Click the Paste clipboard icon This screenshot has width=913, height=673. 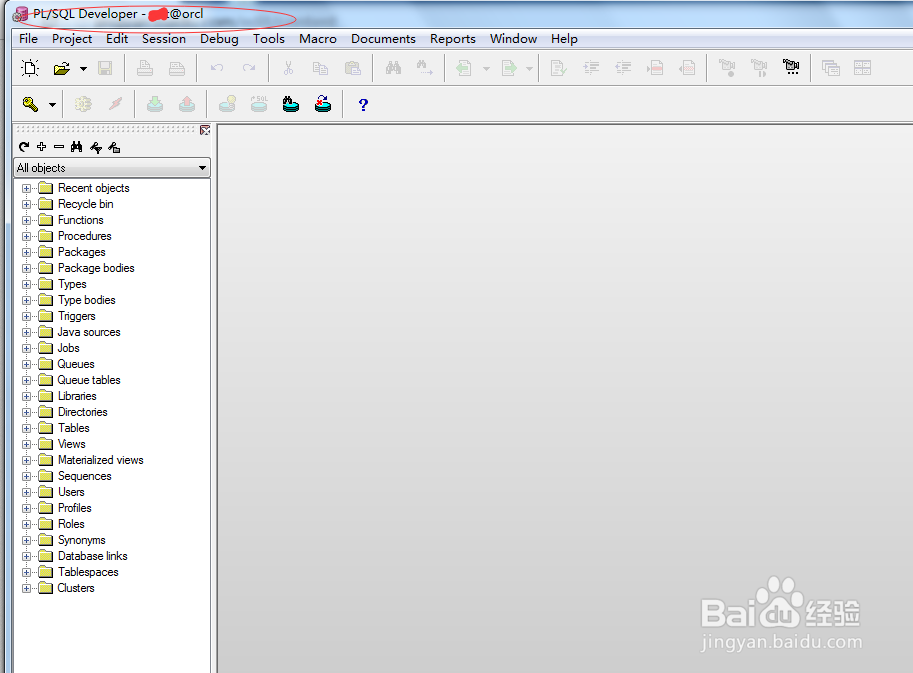coord(352,68)
